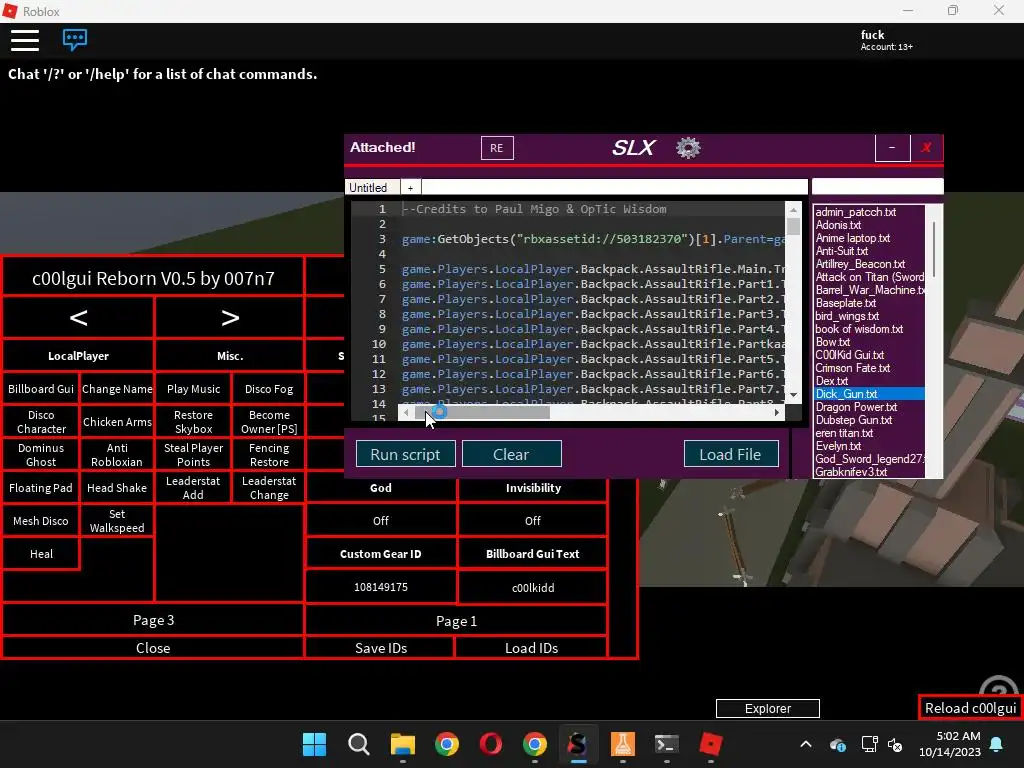
Task: Select eren titan.txt script
Action: 844,433
